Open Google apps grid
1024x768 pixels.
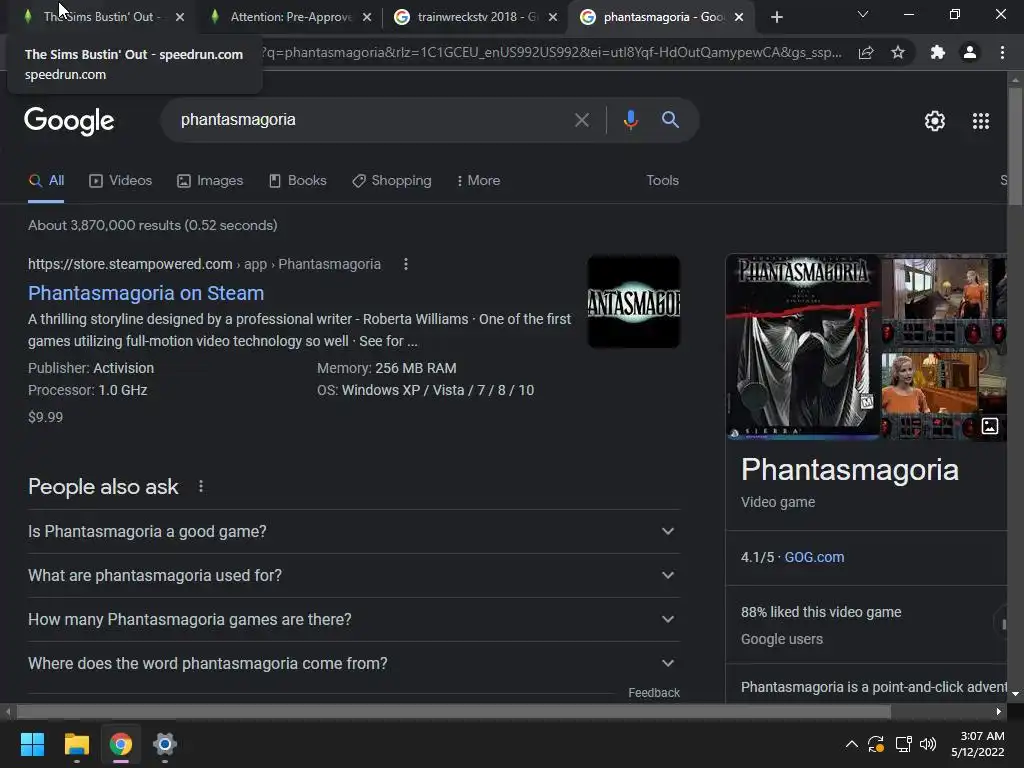coord(980,121)
